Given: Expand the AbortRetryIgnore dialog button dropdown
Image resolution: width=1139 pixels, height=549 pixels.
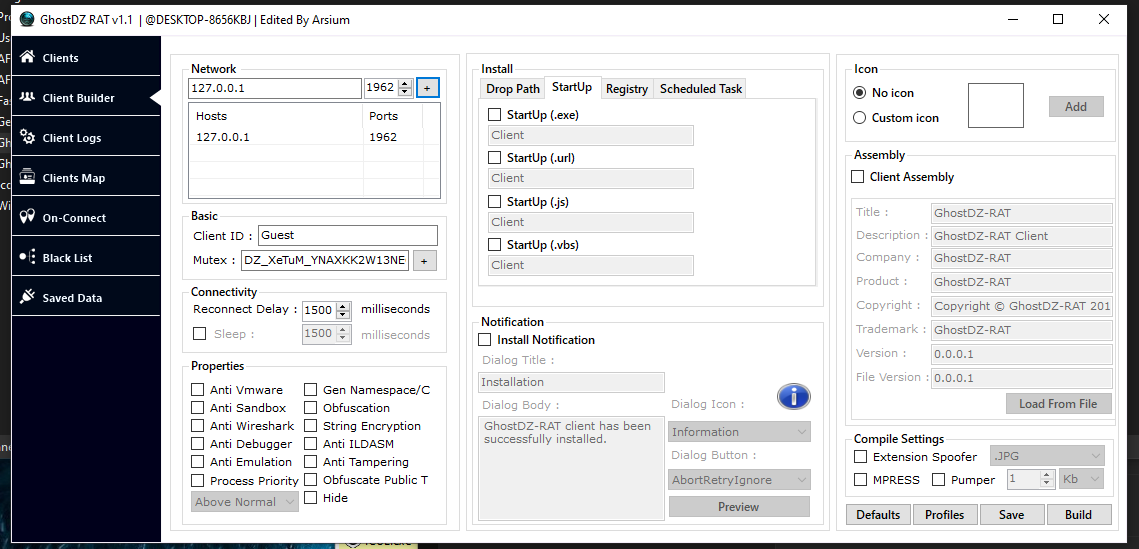Looking at the screenshot, I should tap(739, 480).
